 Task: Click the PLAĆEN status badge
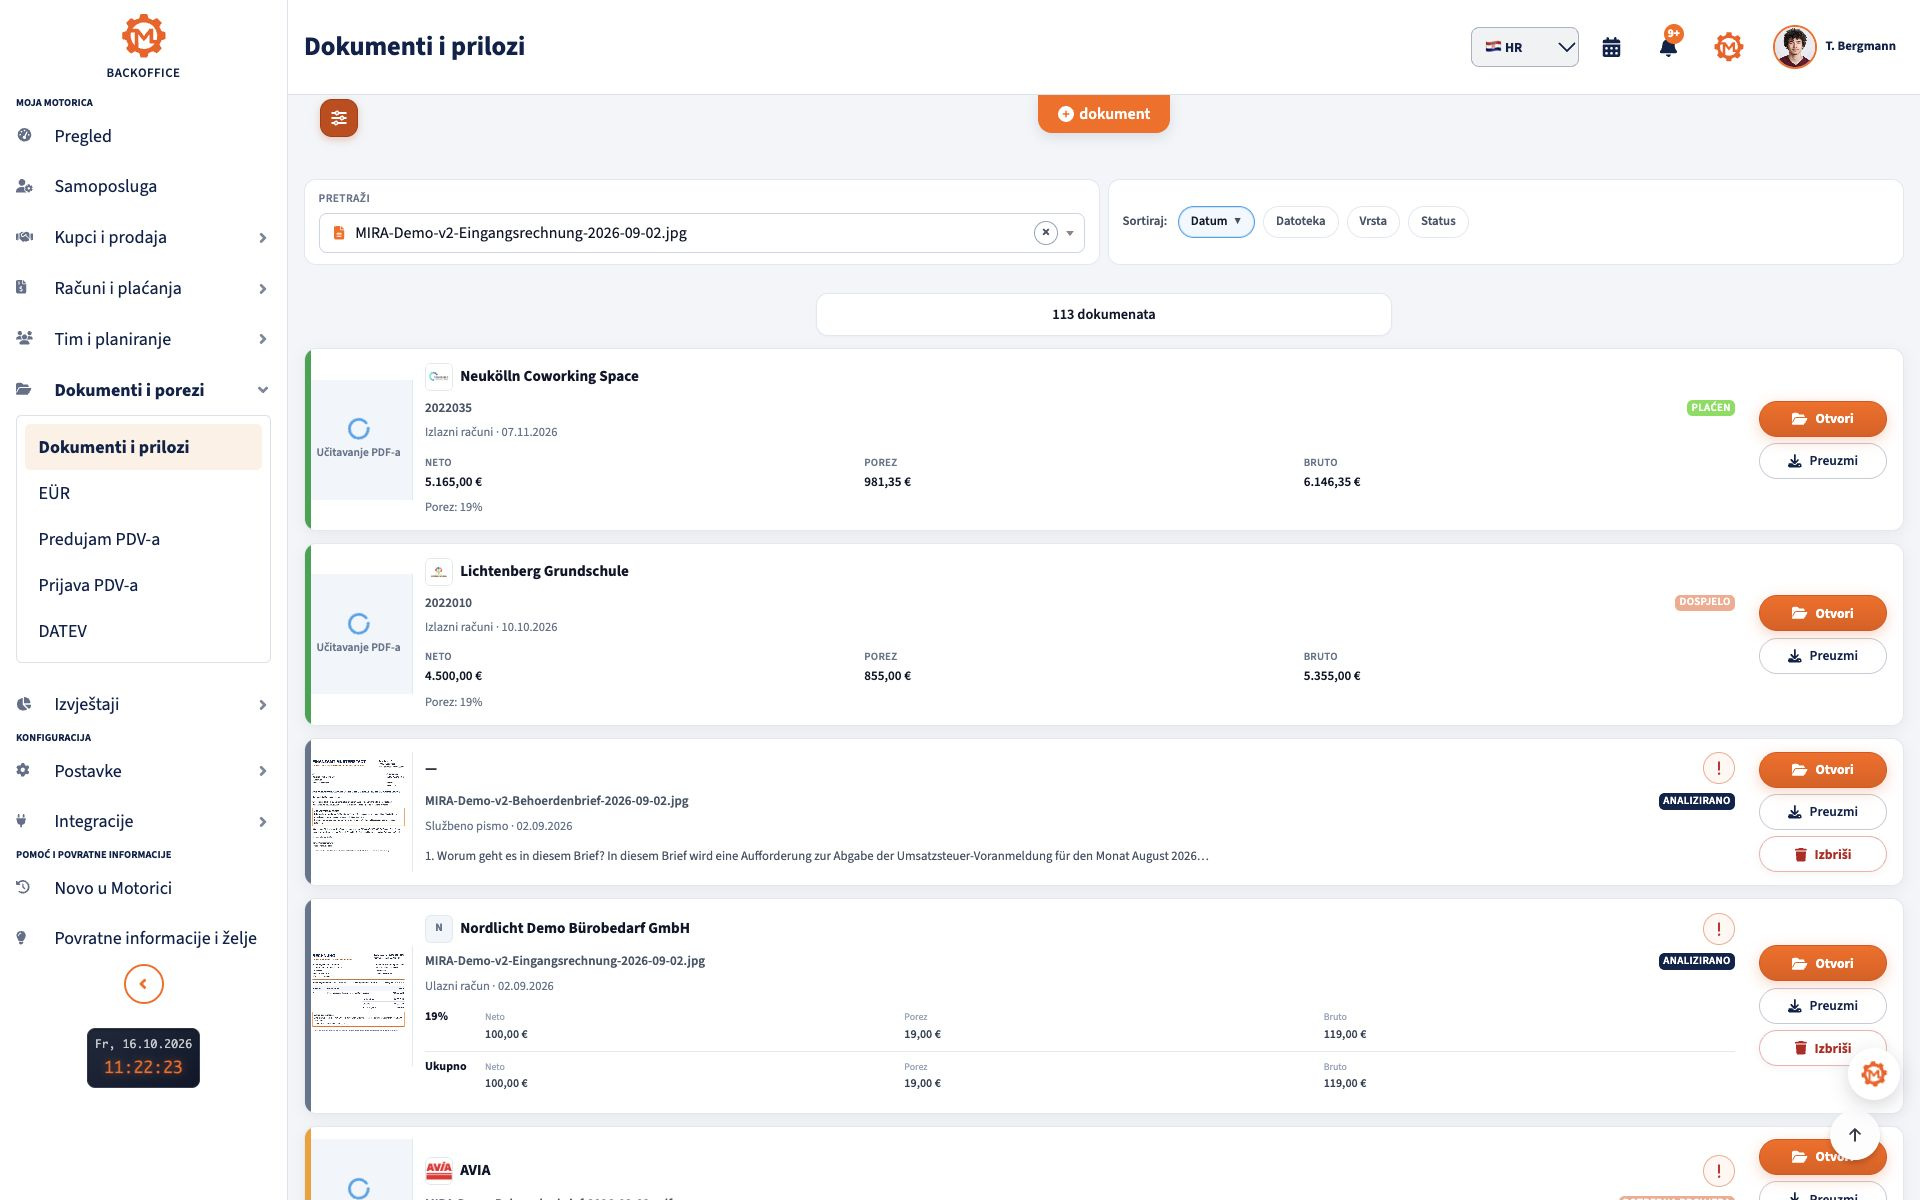click(x=1710, y=408)
